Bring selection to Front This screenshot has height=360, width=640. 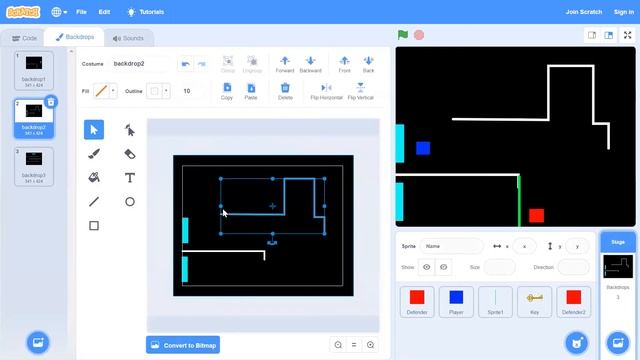coord(344,64)
